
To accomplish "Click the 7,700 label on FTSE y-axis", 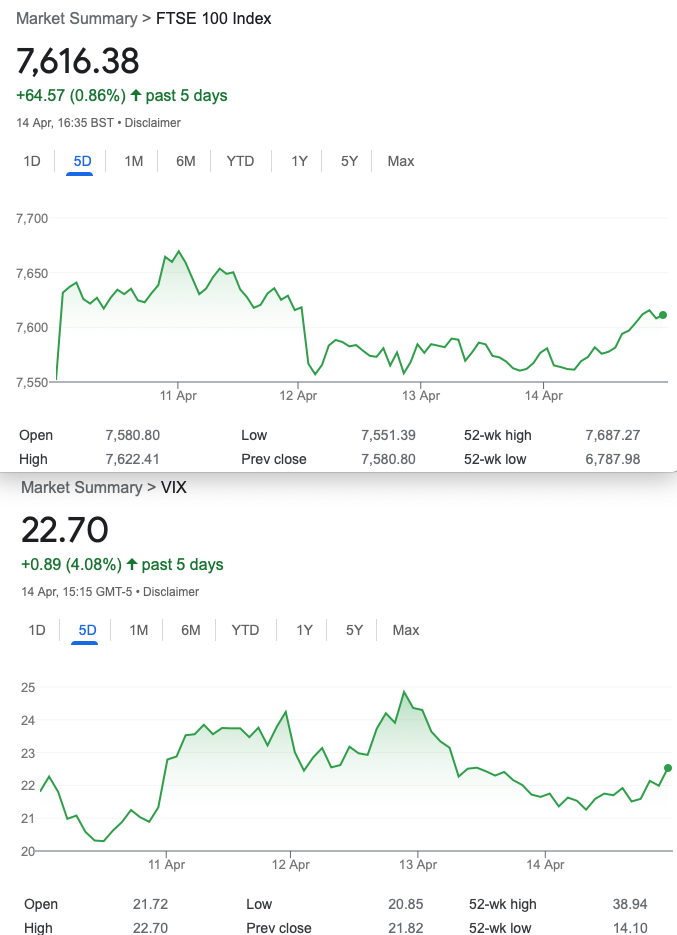I will (32, 219).
